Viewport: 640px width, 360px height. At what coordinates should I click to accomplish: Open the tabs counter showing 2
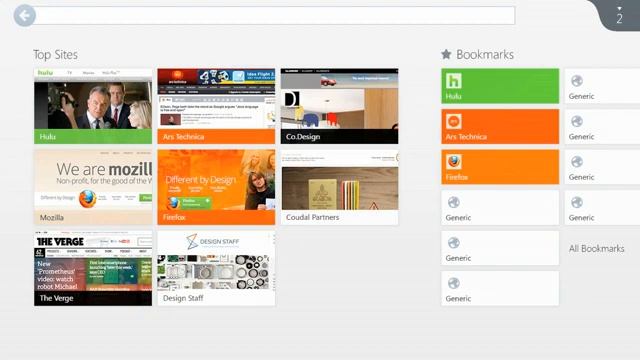[619, 17]
